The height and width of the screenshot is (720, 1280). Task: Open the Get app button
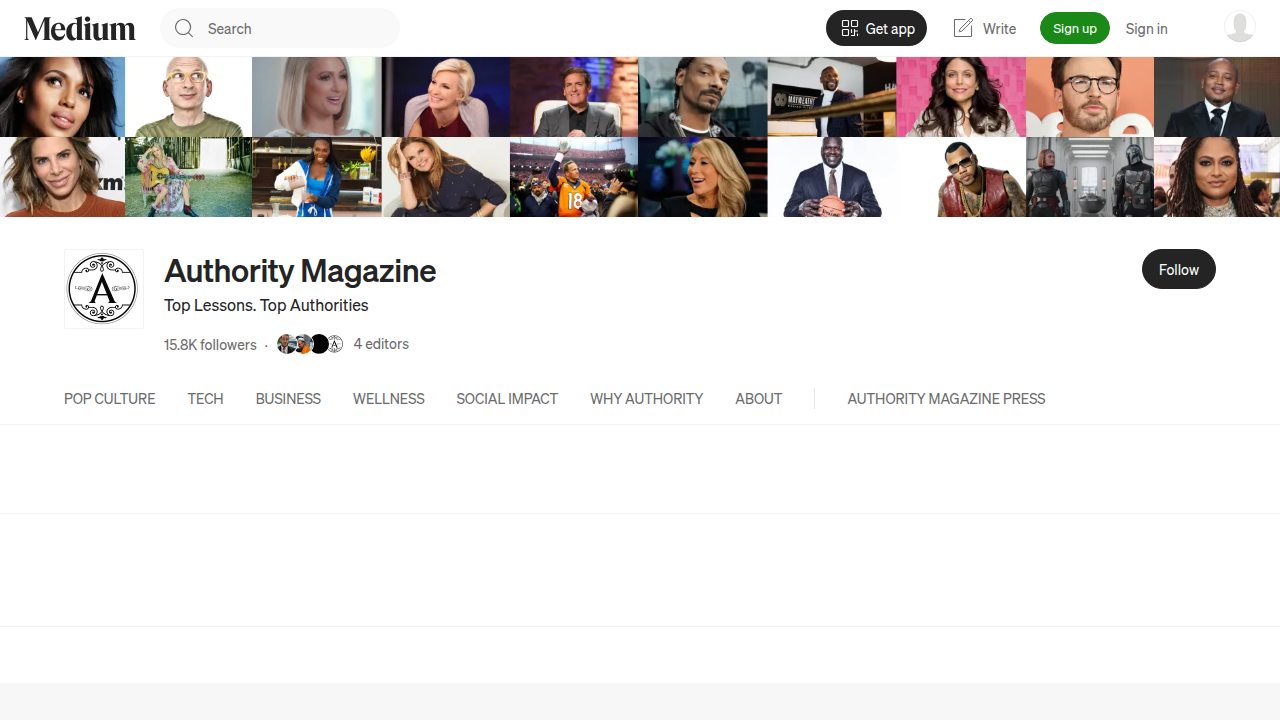[x=876, y=28]
